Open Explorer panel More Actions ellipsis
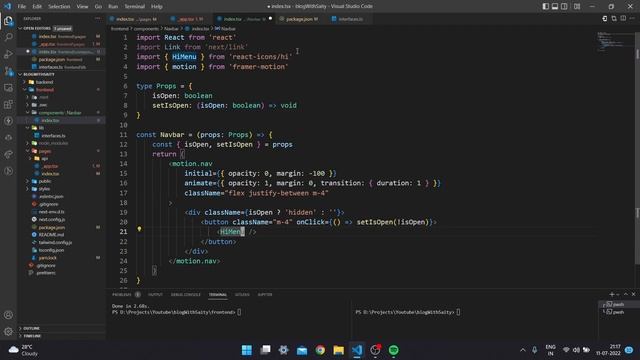 (x=98, y=18)
